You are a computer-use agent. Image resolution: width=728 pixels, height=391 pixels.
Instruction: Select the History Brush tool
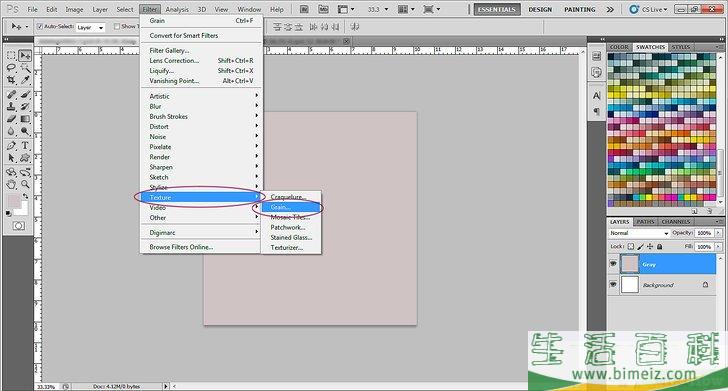tap(25, 107)
